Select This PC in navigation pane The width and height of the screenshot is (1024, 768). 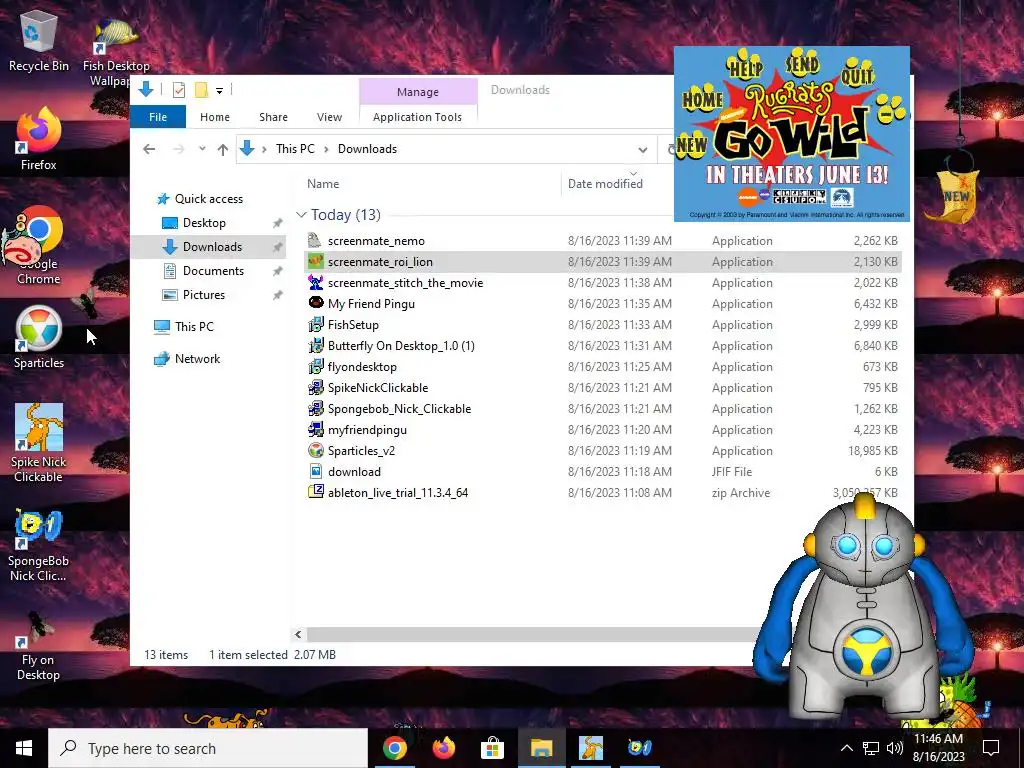coord(194,327)
